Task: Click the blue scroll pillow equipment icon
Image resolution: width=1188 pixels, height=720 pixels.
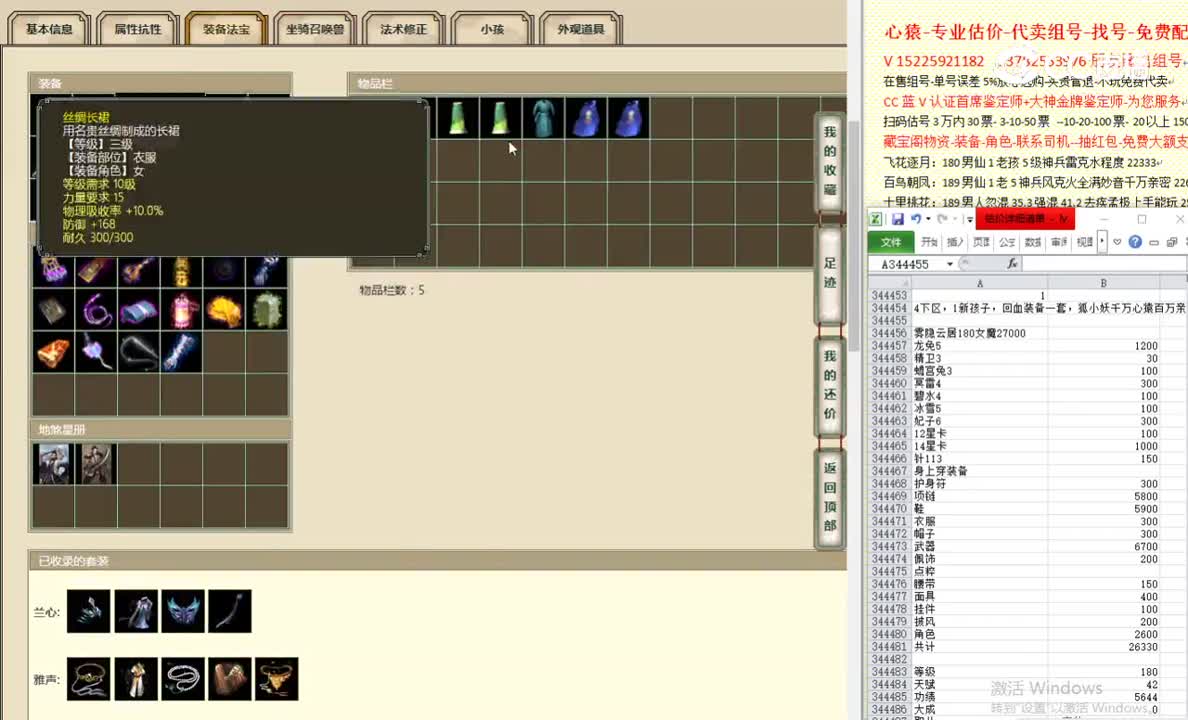Action: point(139,311)
